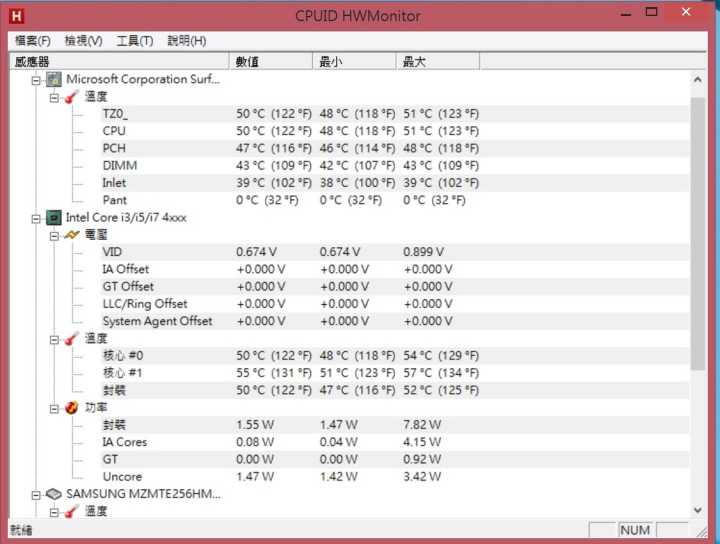
Task: Select the Pant temperature row
Action: pyautogui.click(x=395, y=200)
